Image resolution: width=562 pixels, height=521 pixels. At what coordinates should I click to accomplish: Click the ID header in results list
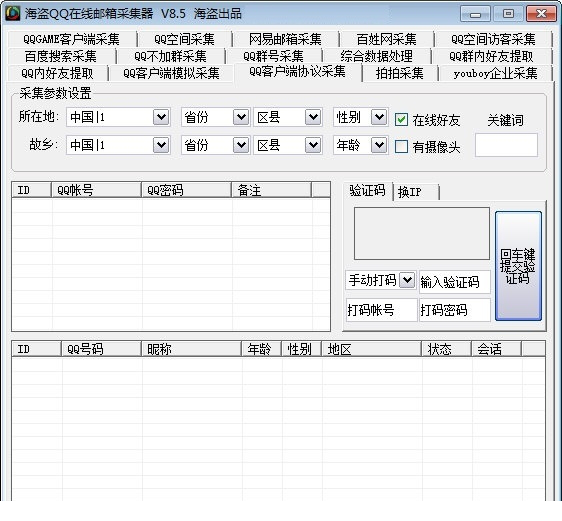[36, 349]
